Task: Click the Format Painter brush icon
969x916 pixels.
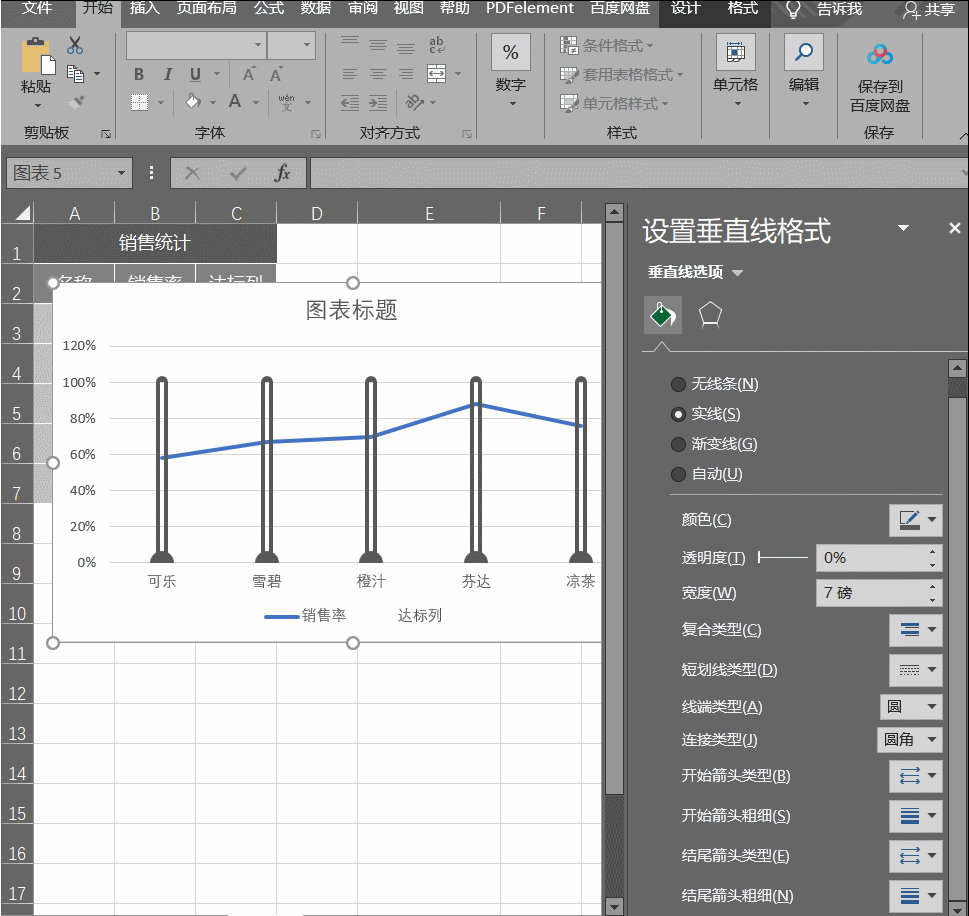Action: pos(75,101)
